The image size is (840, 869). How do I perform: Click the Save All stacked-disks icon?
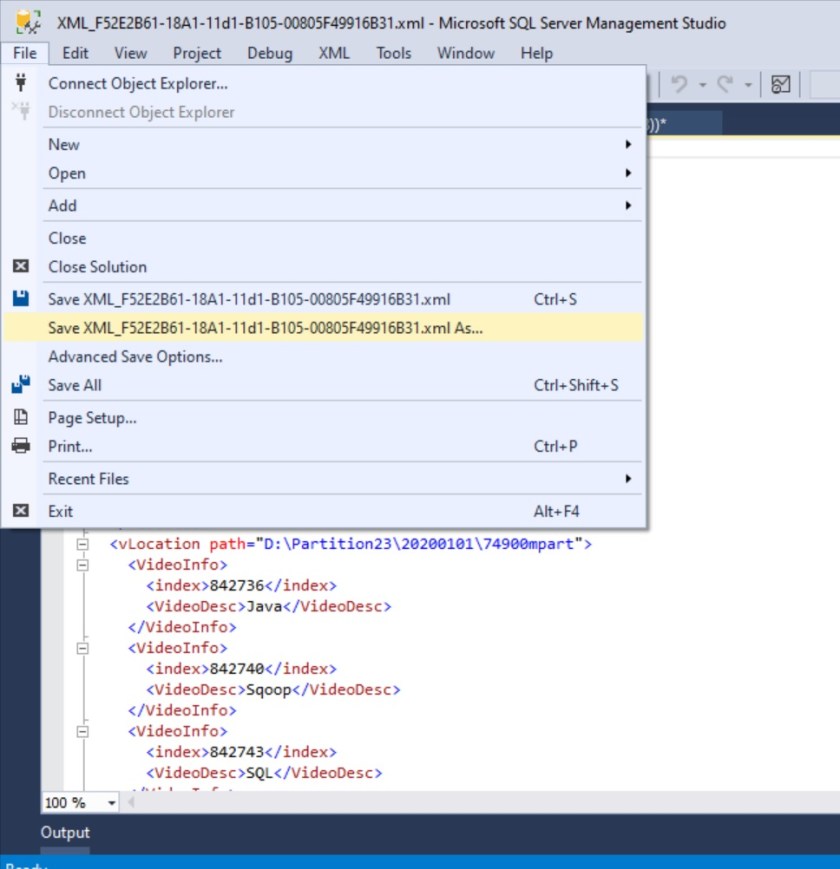tap(20, 385)
